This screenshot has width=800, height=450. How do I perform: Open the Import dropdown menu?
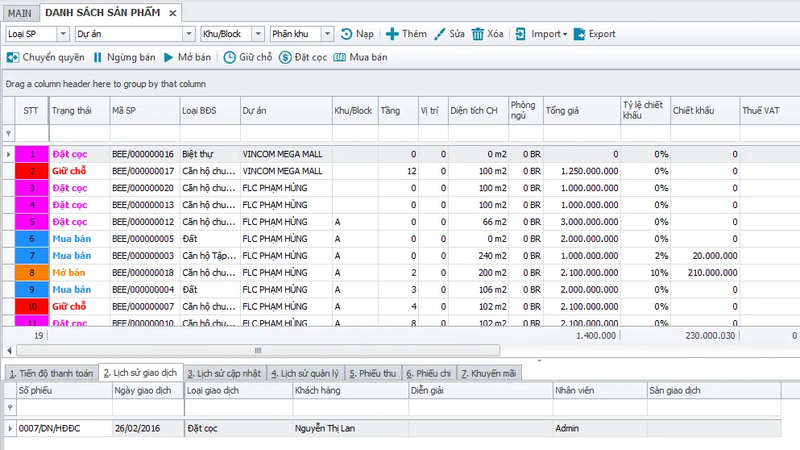pos(564,34)
